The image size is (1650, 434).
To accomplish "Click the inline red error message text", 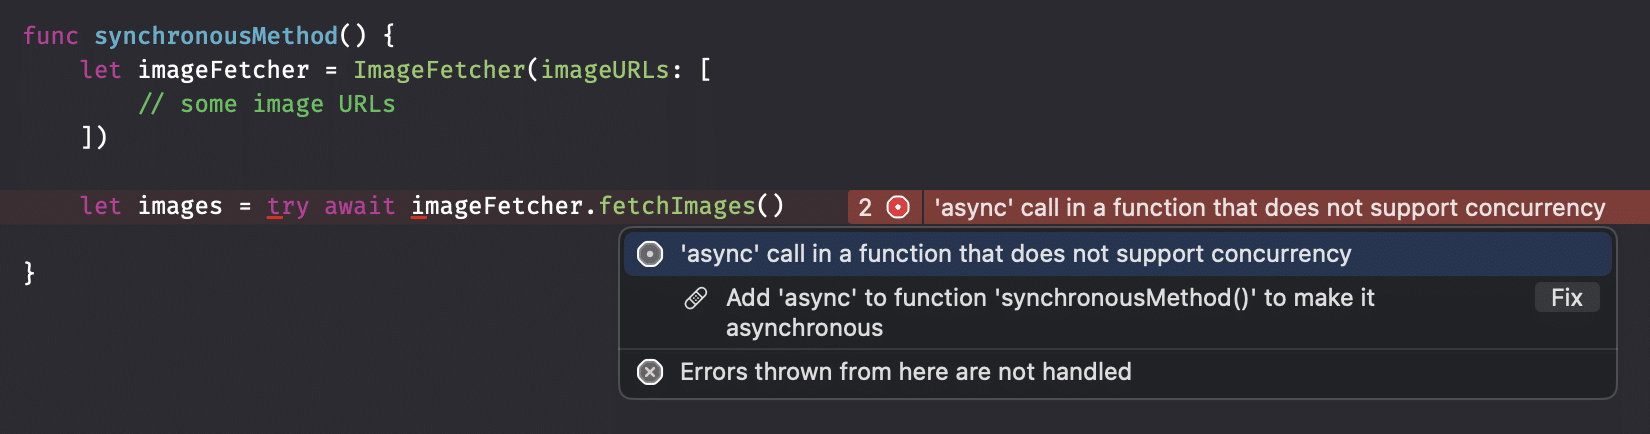I will (1269, 207).
